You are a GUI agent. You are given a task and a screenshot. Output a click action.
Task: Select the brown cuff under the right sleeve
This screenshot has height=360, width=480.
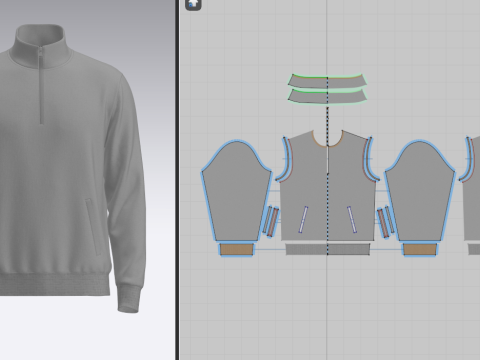pyautogui.click(x=420, y=249)
